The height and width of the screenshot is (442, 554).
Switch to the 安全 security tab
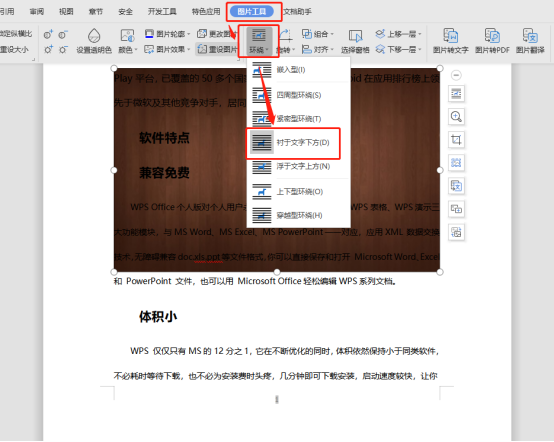tap(125, 12)
